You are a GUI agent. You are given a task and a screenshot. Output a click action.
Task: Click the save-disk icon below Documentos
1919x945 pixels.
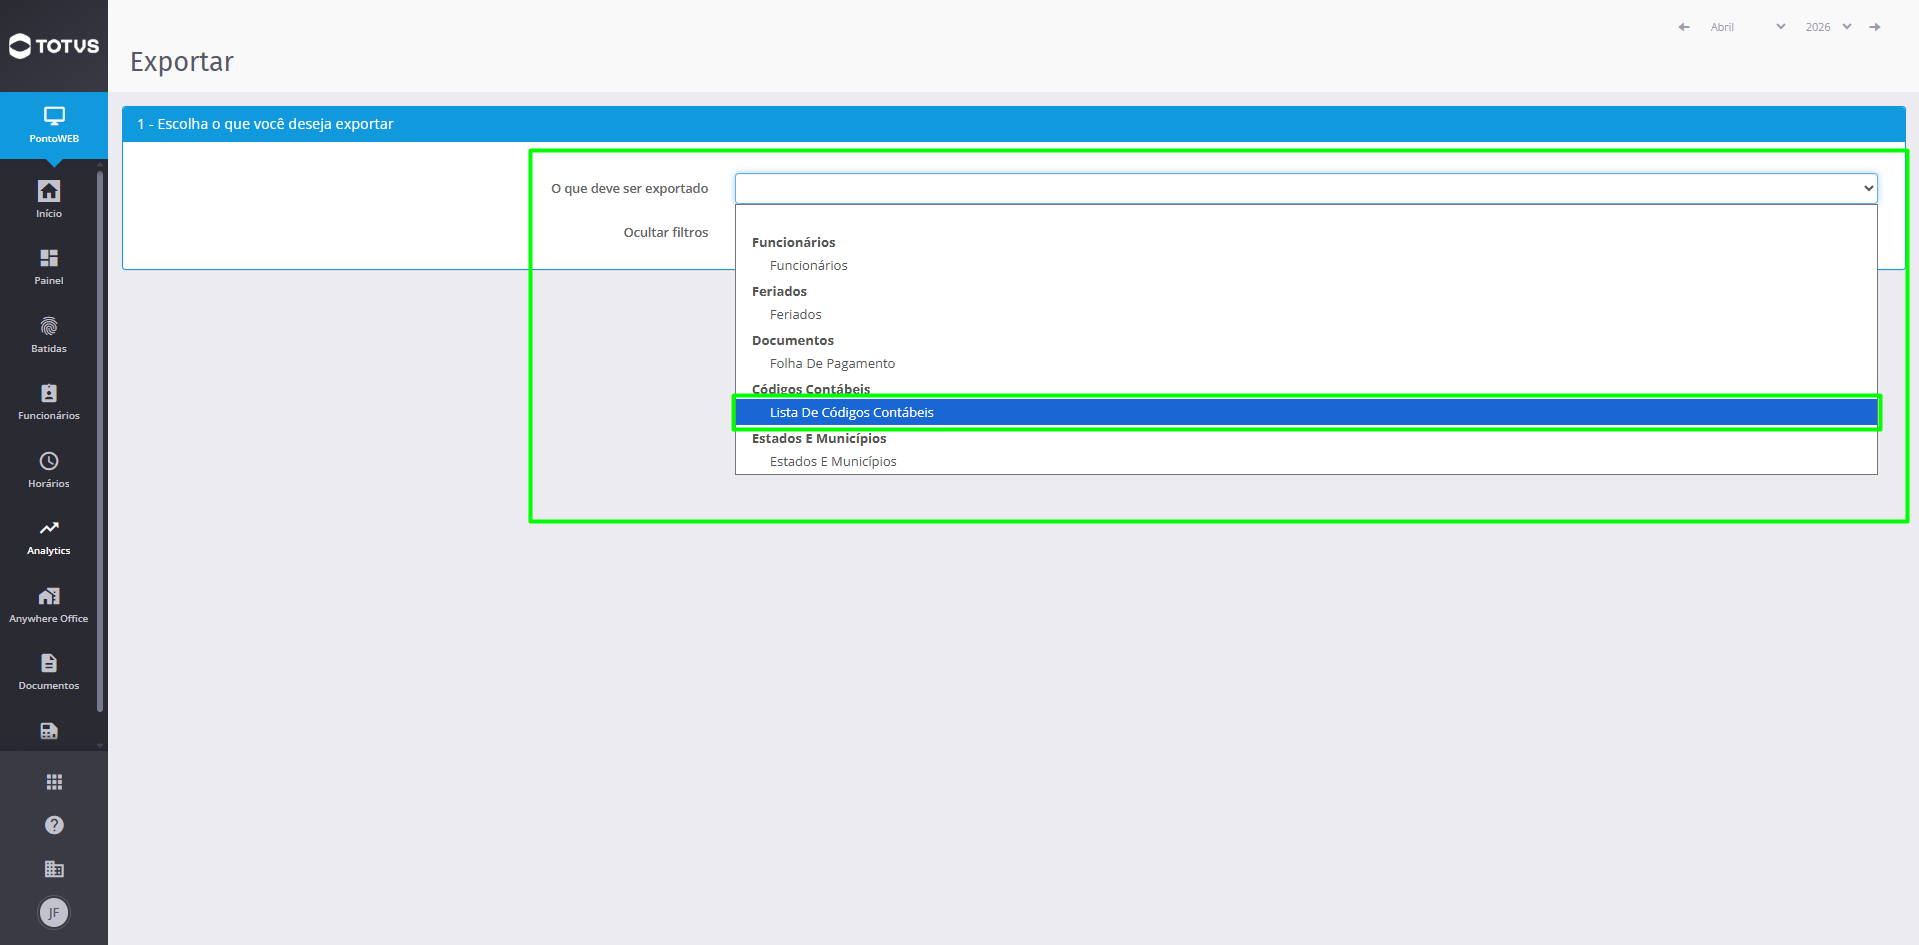tap(49, 731)
